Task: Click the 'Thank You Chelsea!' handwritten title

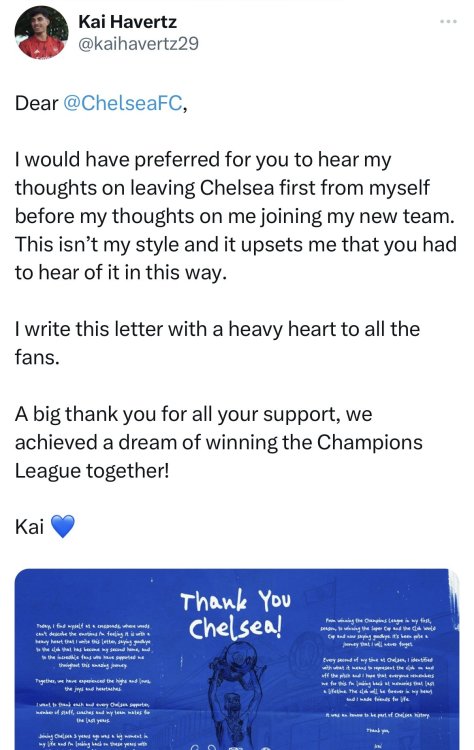Action: click(x=235, y=616)
